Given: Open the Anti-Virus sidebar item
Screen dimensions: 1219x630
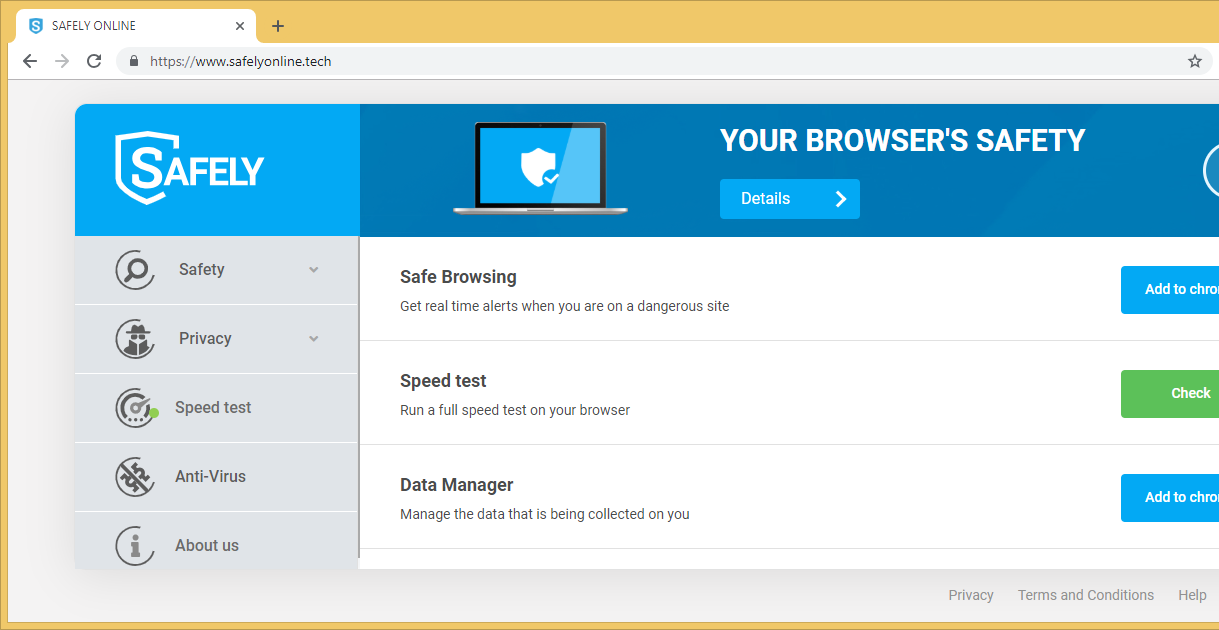Looking at the screenshot, I should (x=210, y=477).
